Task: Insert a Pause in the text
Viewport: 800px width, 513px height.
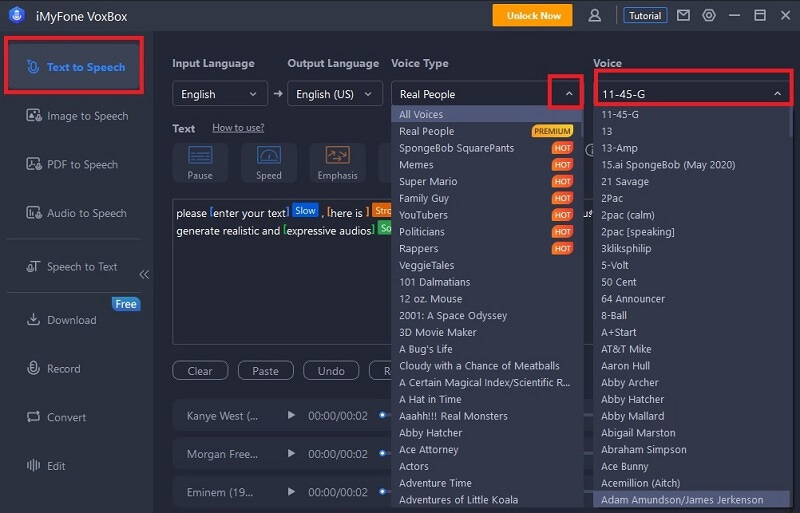Action: tap(200, 163)
